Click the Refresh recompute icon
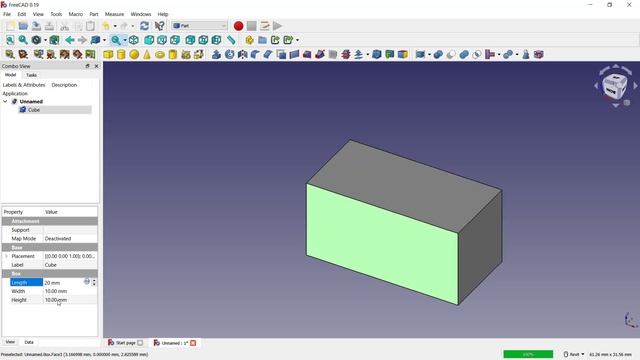 click(144, 26)
